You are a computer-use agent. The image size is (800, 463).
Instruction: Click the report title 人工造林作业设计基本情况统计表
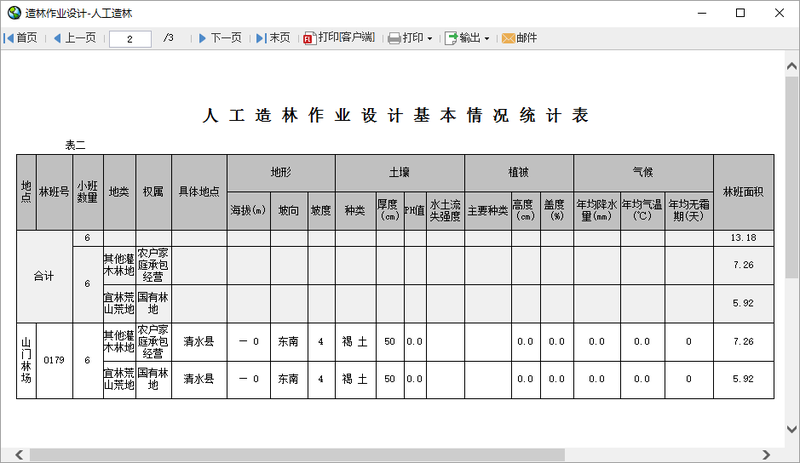pyautogui.click(x=396, y=115)
